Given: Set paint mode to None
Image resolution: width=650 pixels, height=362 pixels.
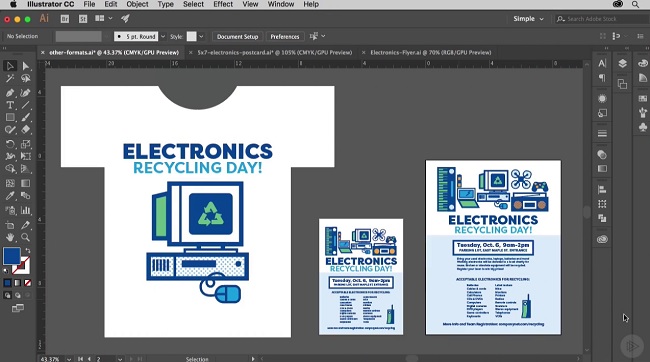Looking at the screenshot, I should [x=27, y=283].
